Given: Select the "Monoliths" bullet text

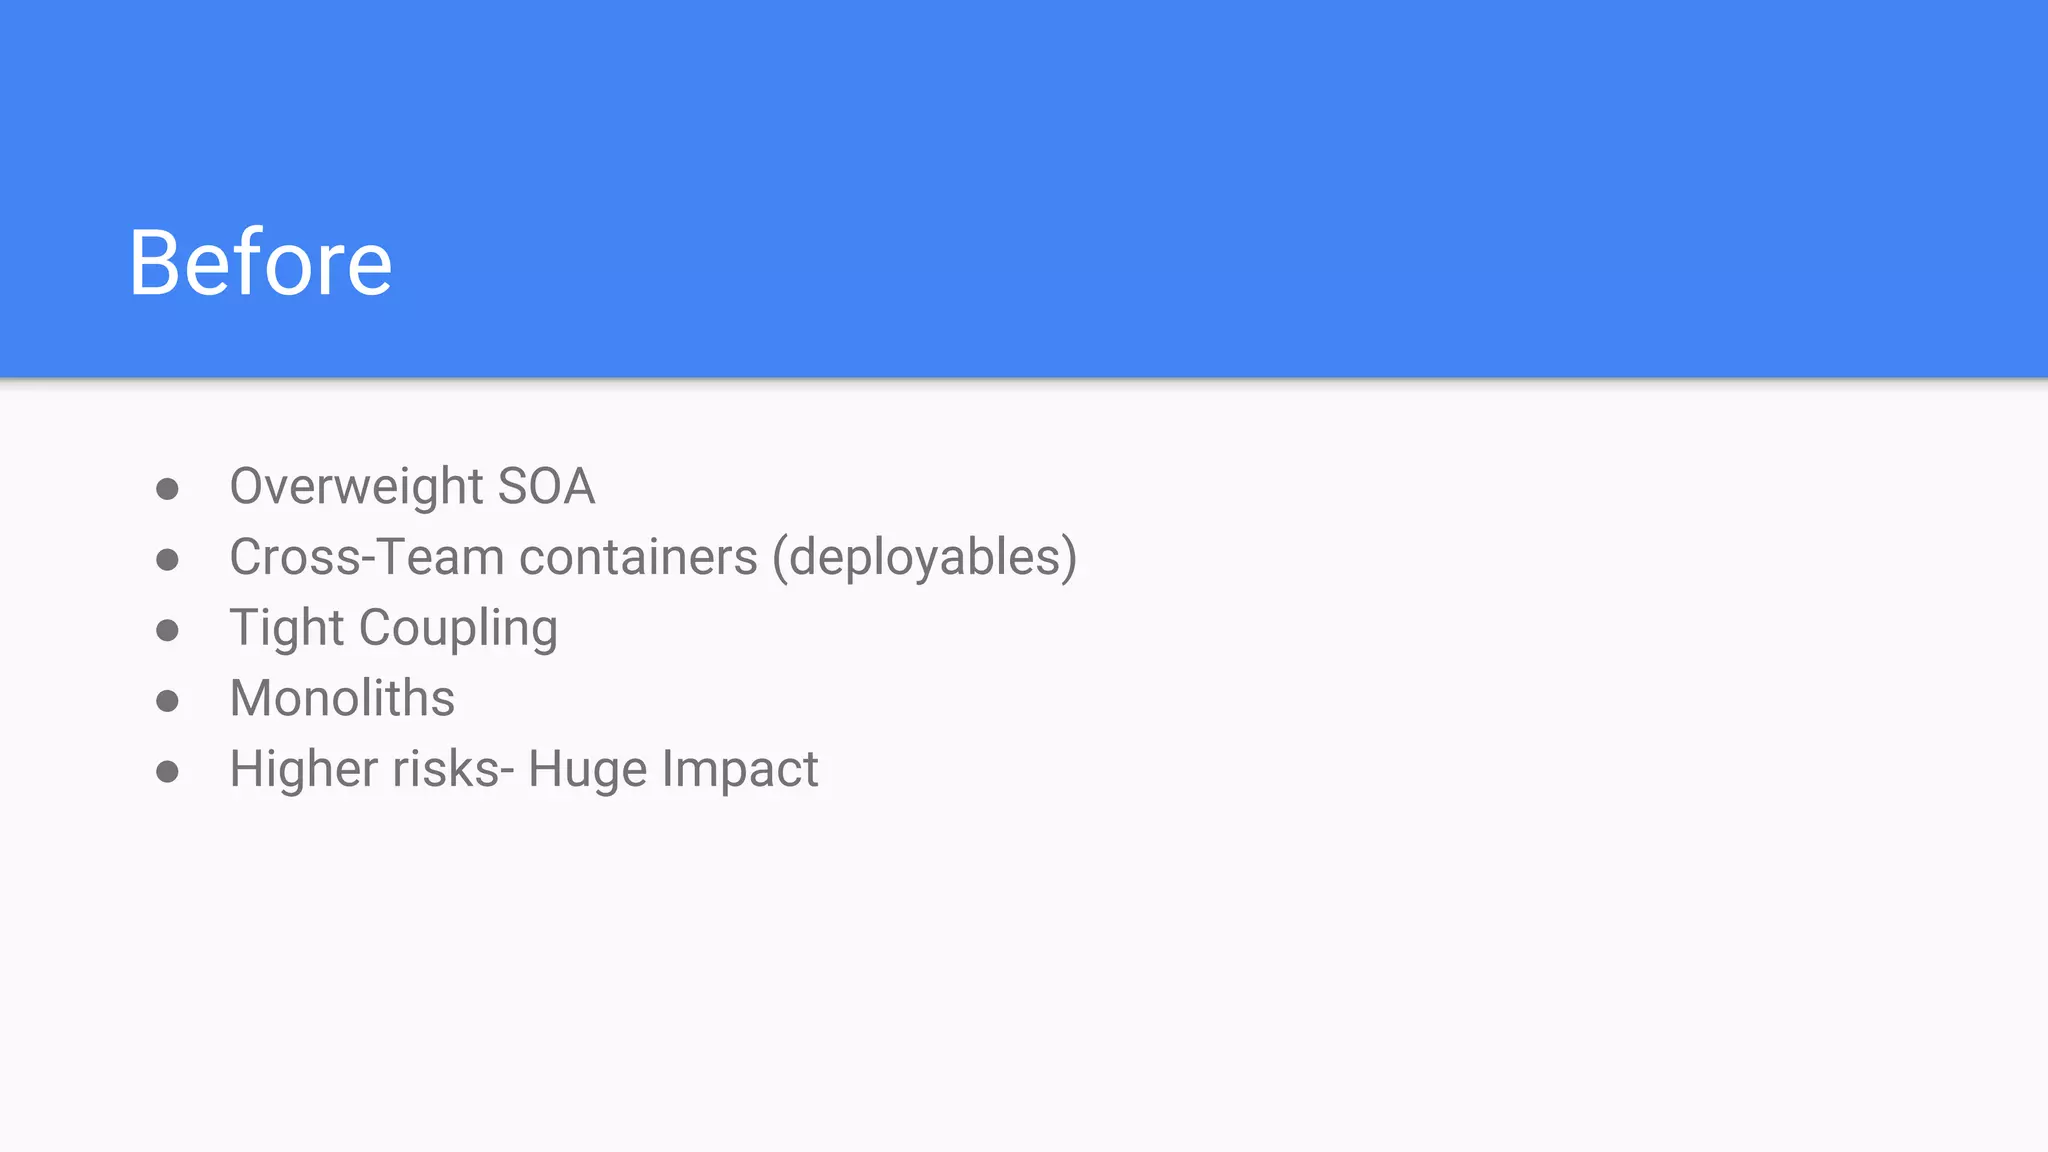Looking at the screenshot, I should 342,698.
